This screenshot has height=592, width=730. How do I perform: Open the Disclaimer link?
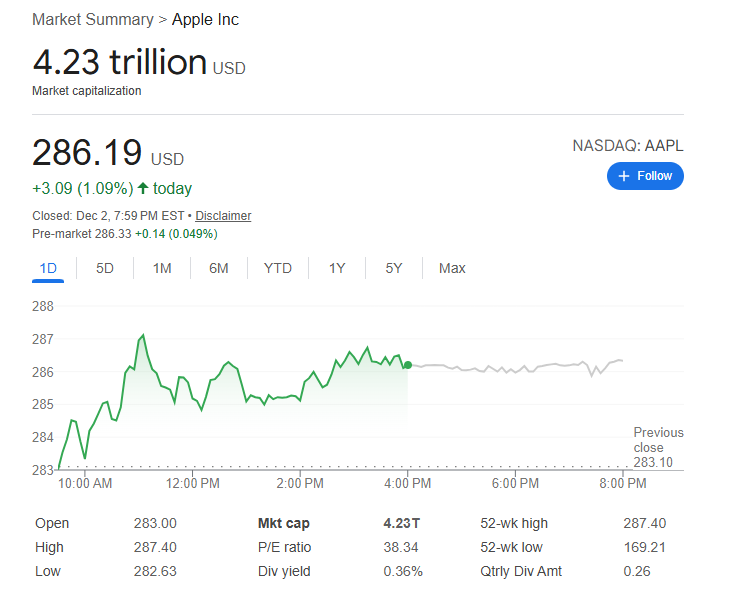pos(223,216)
